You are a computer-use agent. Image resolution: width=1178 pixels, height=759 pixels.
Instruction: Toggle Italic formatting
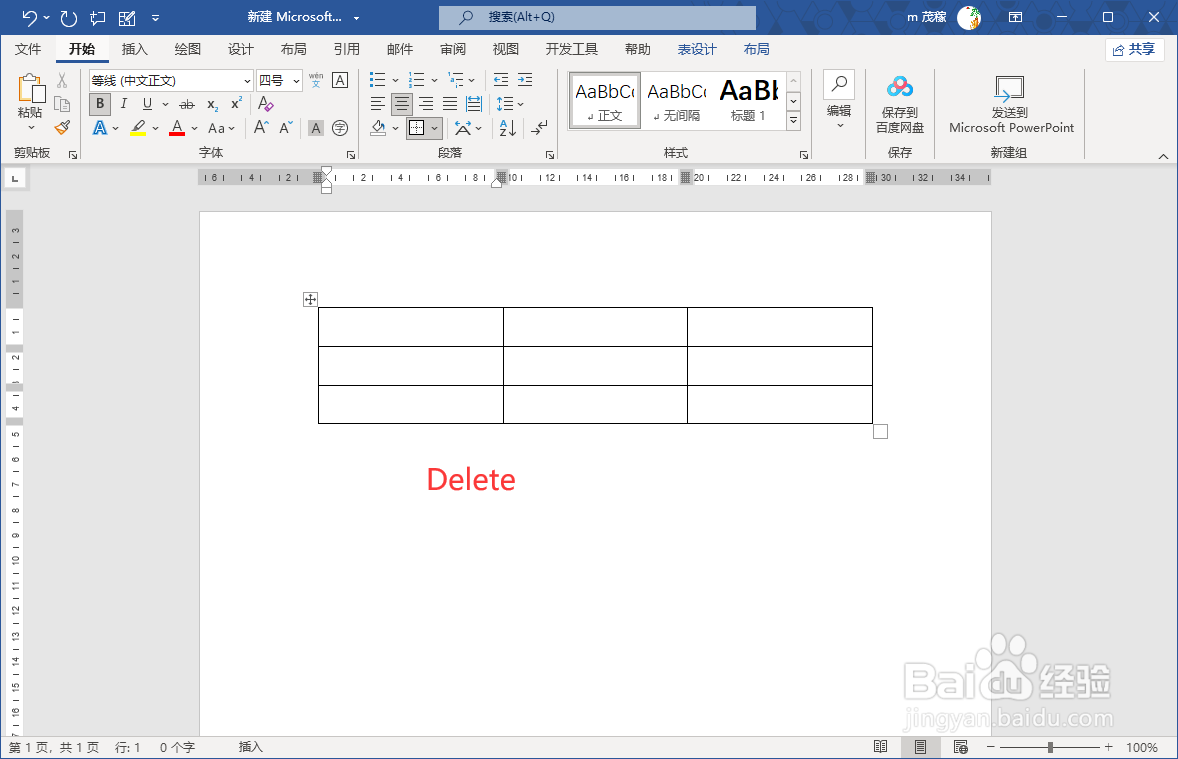(123, 104)
